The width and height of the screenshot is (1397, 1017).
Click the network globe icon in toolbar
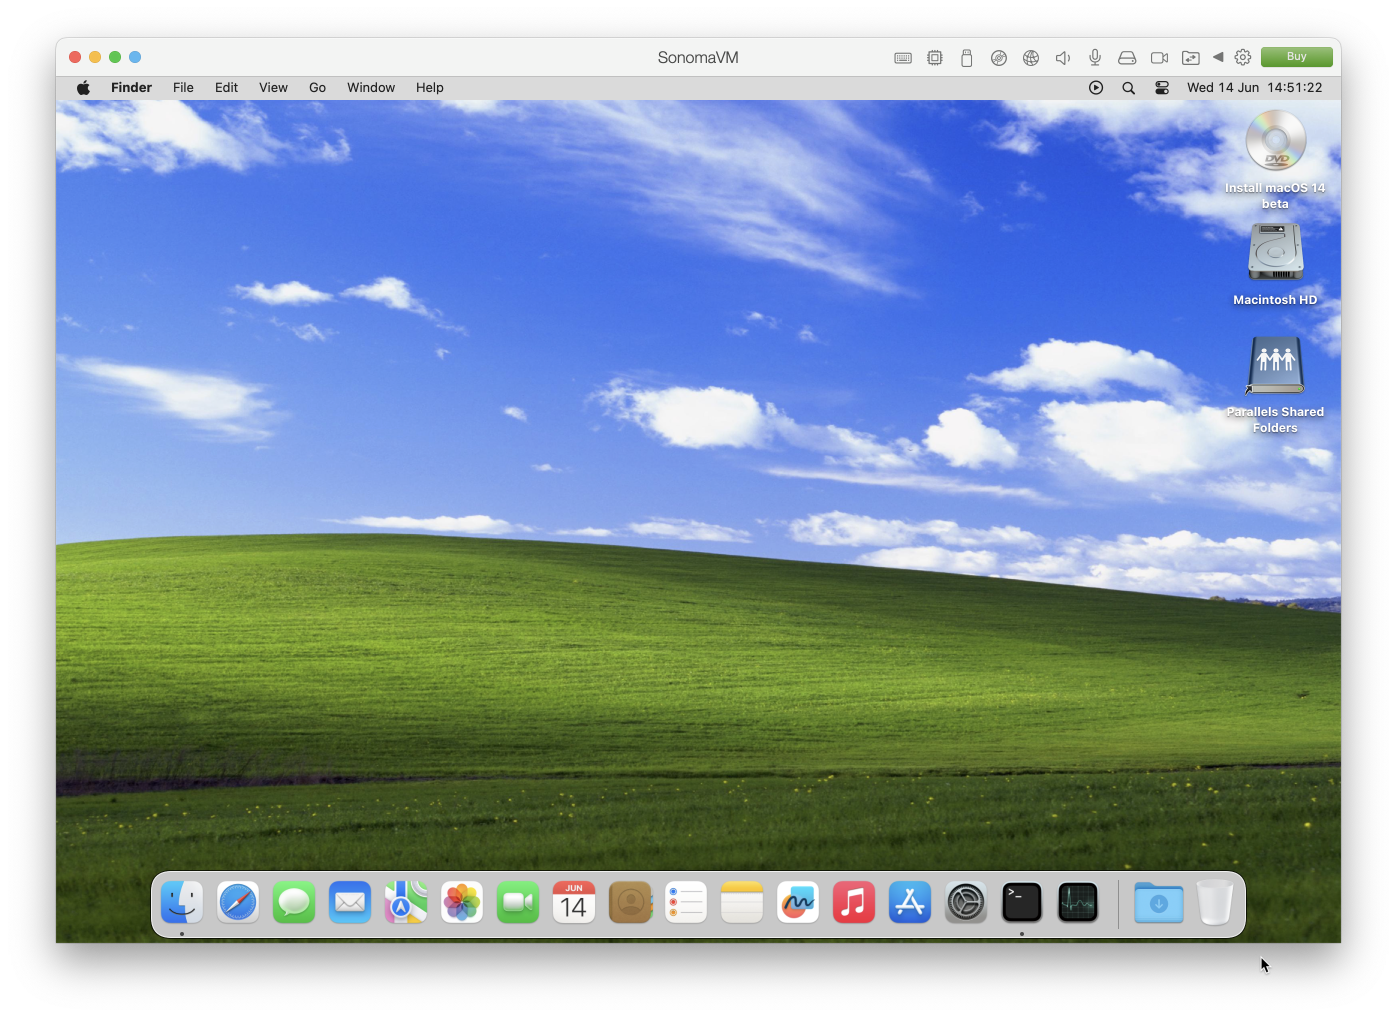1031,58
